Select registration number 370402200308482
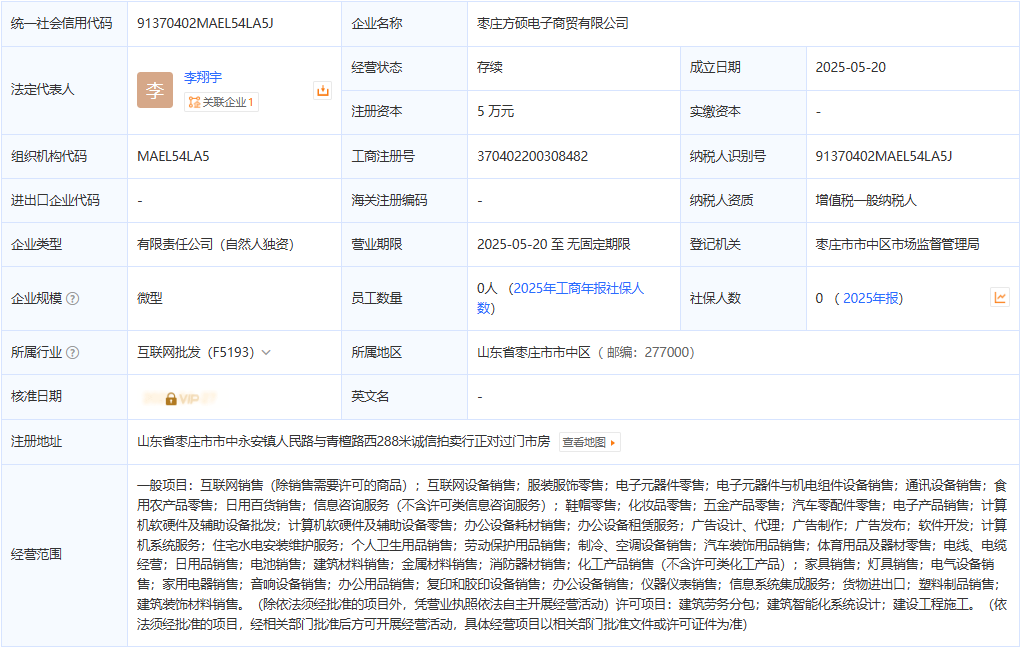Viewport: 1023px width, 649px height. (532, 157)
